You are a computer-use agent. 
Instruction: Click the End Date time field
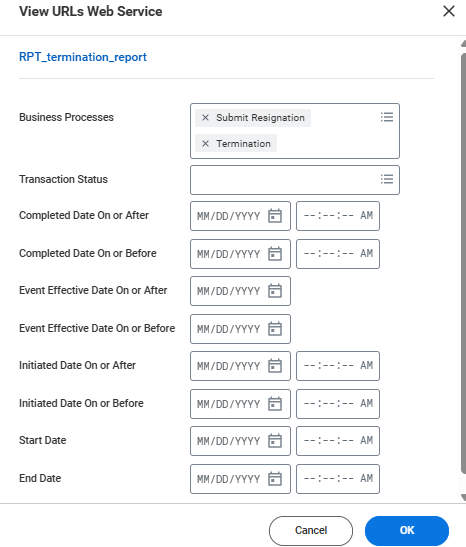338,479
